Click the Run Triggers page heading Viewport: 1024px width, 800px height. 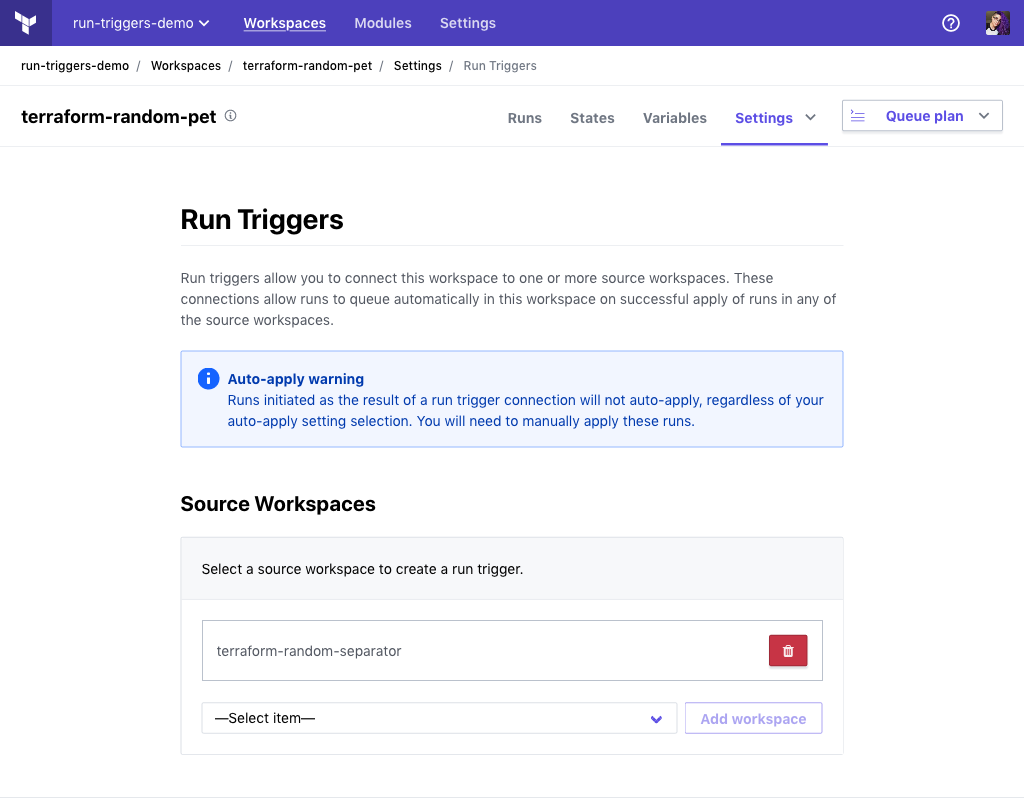262,220
